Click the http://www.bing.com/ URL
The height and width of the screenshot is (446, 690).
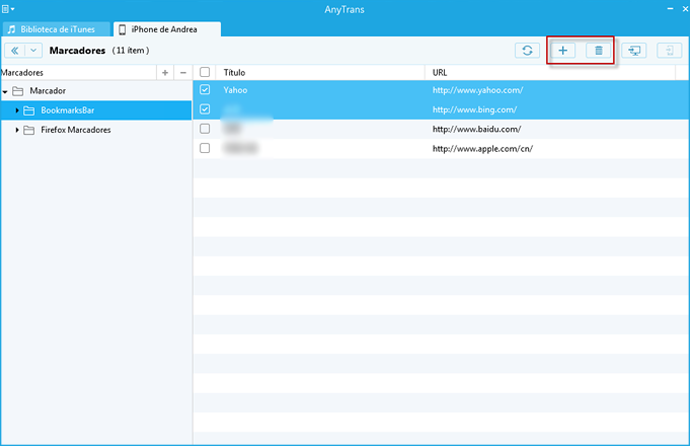click(x=475, y=110)
